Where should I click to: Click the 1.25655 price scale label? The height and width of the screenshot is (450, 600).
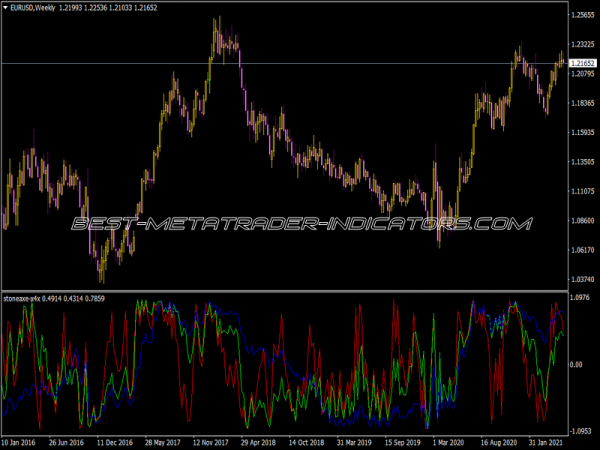coord(582,15)
